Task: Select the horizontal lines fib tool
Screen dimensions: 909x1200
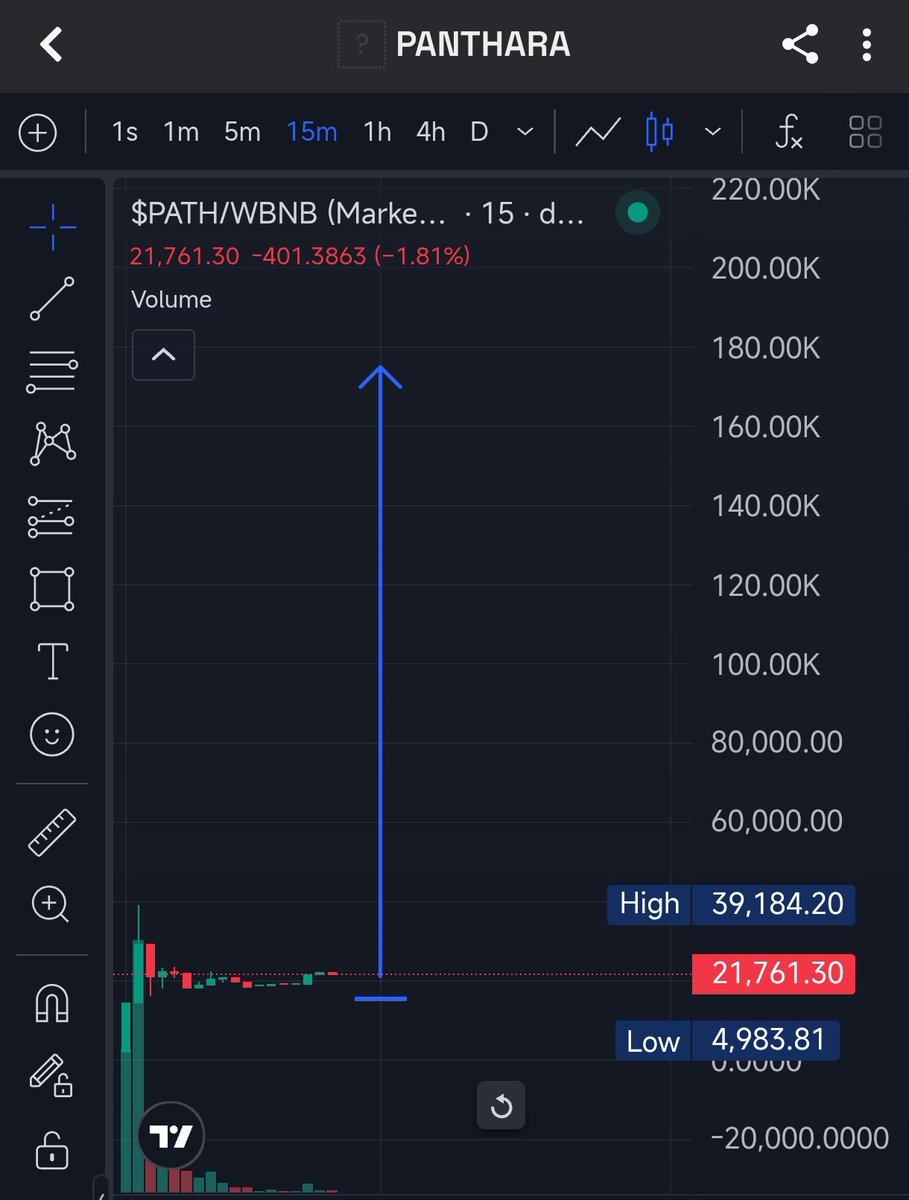Action: [x=52, y=372]
